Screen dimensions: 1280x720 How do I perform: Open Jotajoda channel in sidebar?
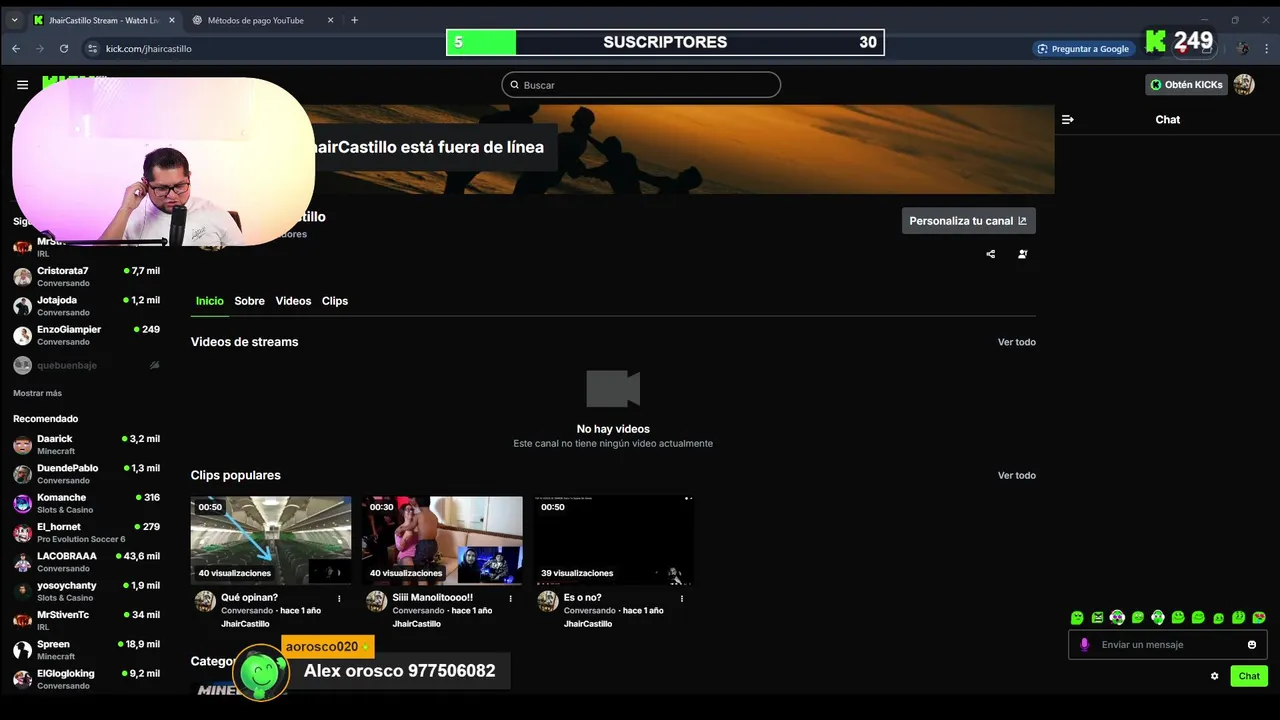coord(87,306)
